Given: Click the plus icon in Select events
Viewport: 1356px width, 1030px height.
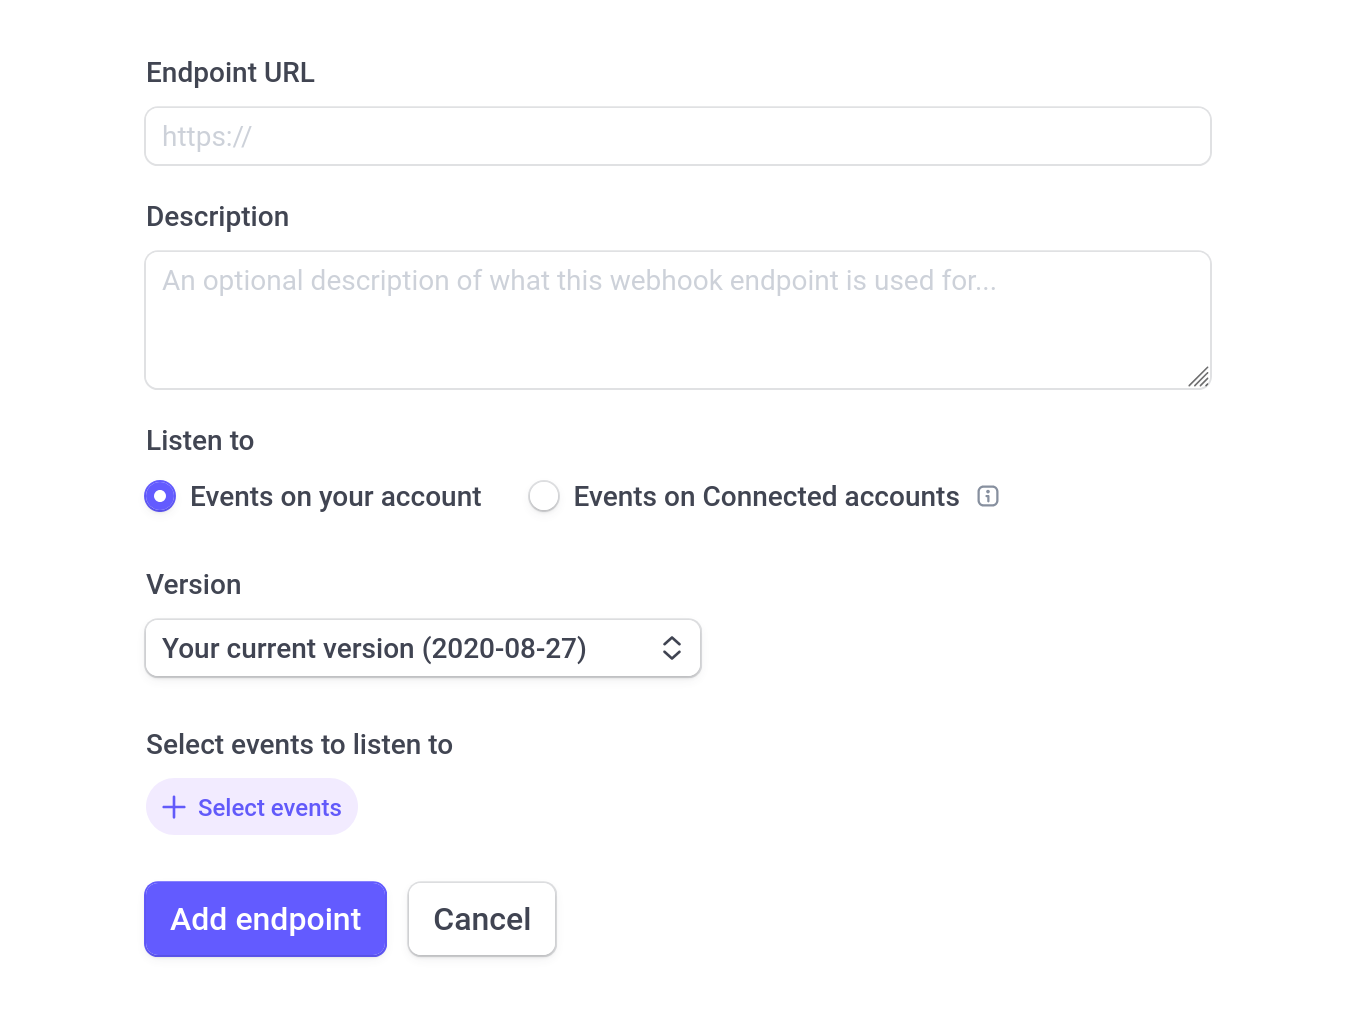Looking at the screenshot, I should (175, 807).
